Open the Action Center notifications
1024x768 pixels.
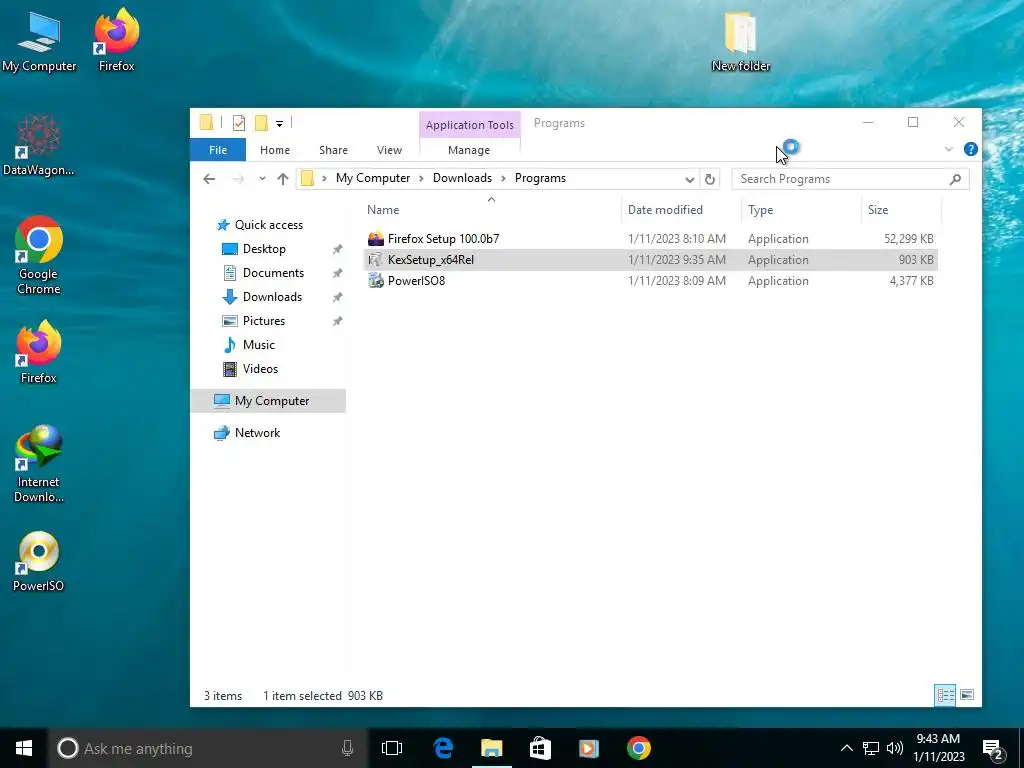pos(993,749)
